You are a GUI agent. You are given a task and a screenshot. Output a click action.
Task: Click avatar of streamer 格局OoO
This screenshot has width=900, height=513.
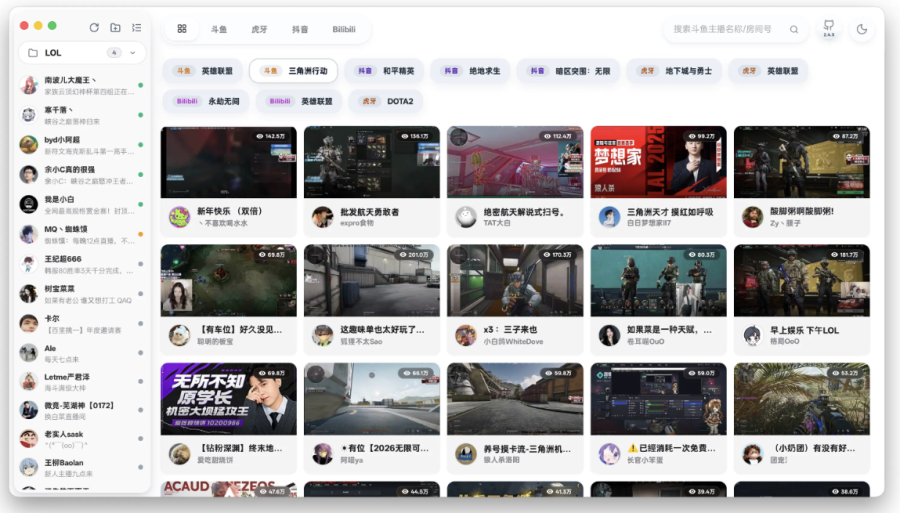752,335
